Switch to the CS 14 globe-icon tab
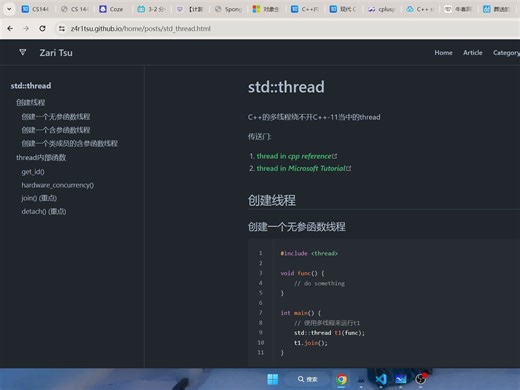 [74, 9]
